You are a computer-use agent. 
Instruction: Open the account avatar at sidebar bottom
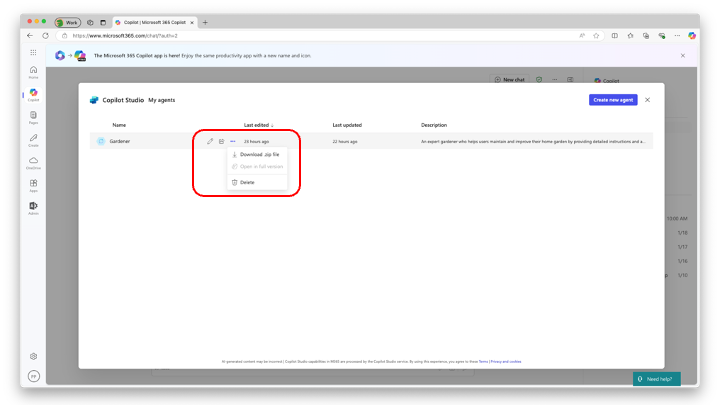[x=34, y=376]
